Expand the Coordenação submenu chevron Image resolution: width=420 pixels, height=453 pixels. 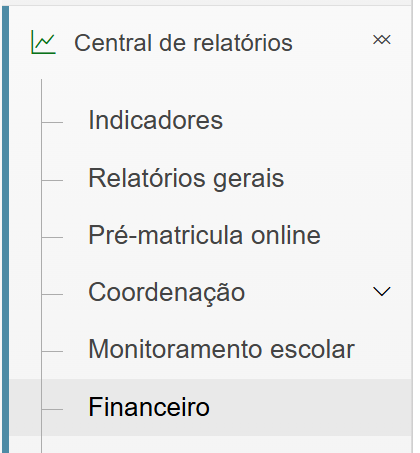382,292
